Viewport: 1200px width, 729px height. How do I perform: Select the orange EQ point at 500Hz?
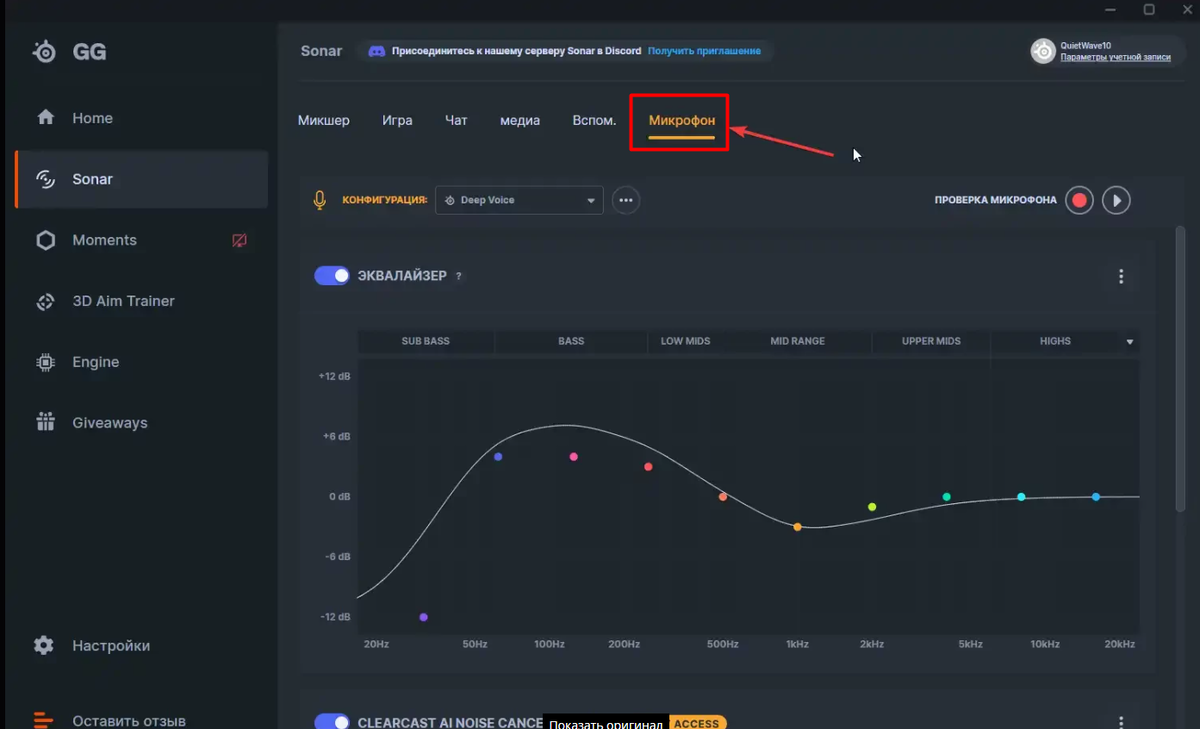723,497
